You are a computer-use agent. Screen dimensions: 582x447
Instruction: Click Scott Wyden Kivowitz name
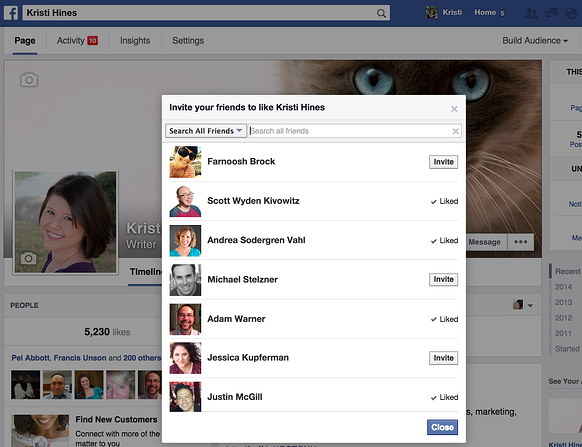click(x=253, y=201)
